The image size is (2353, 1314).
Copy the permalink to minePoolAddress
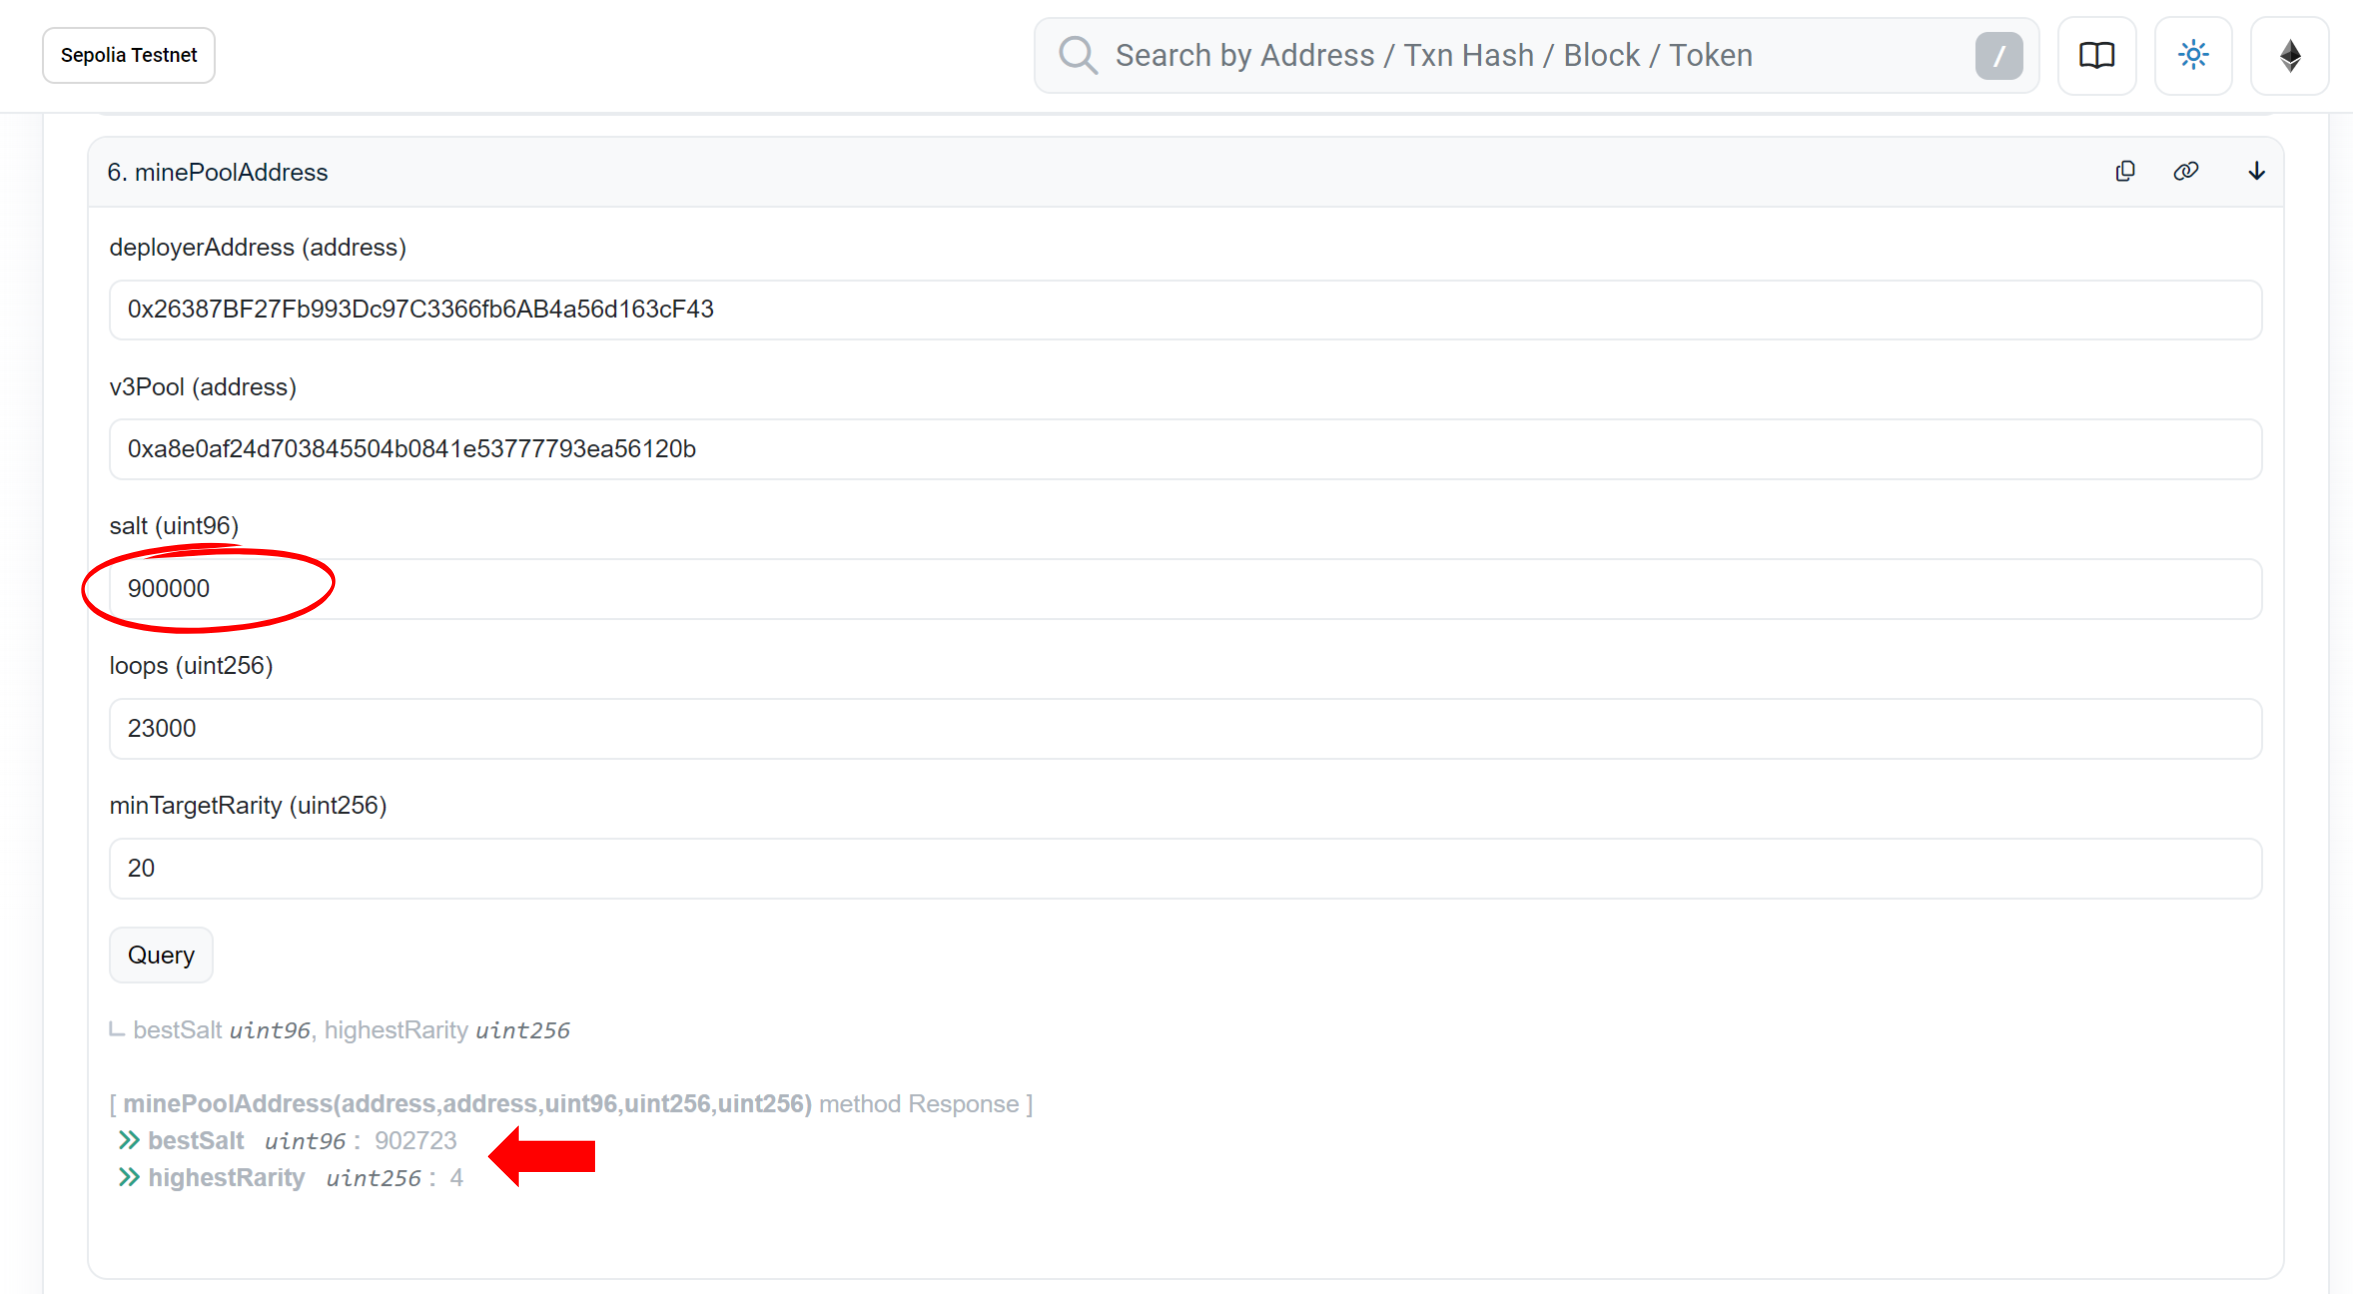pyautogui.click(x=2186, y=171)
